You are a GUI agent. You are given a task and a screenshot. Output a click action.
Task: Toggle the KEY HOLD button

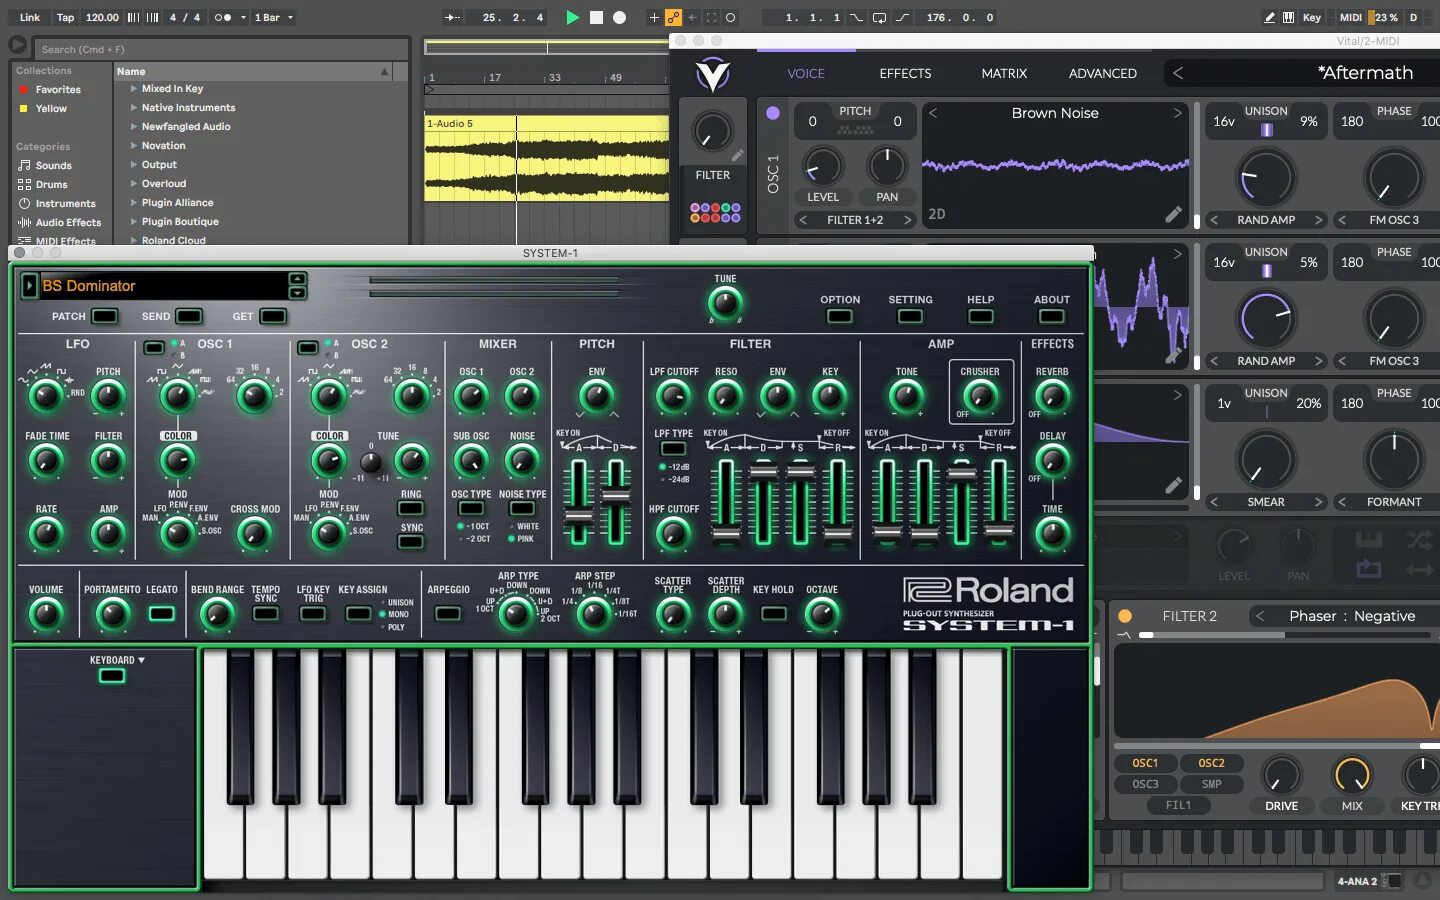[x=773, y=613]
